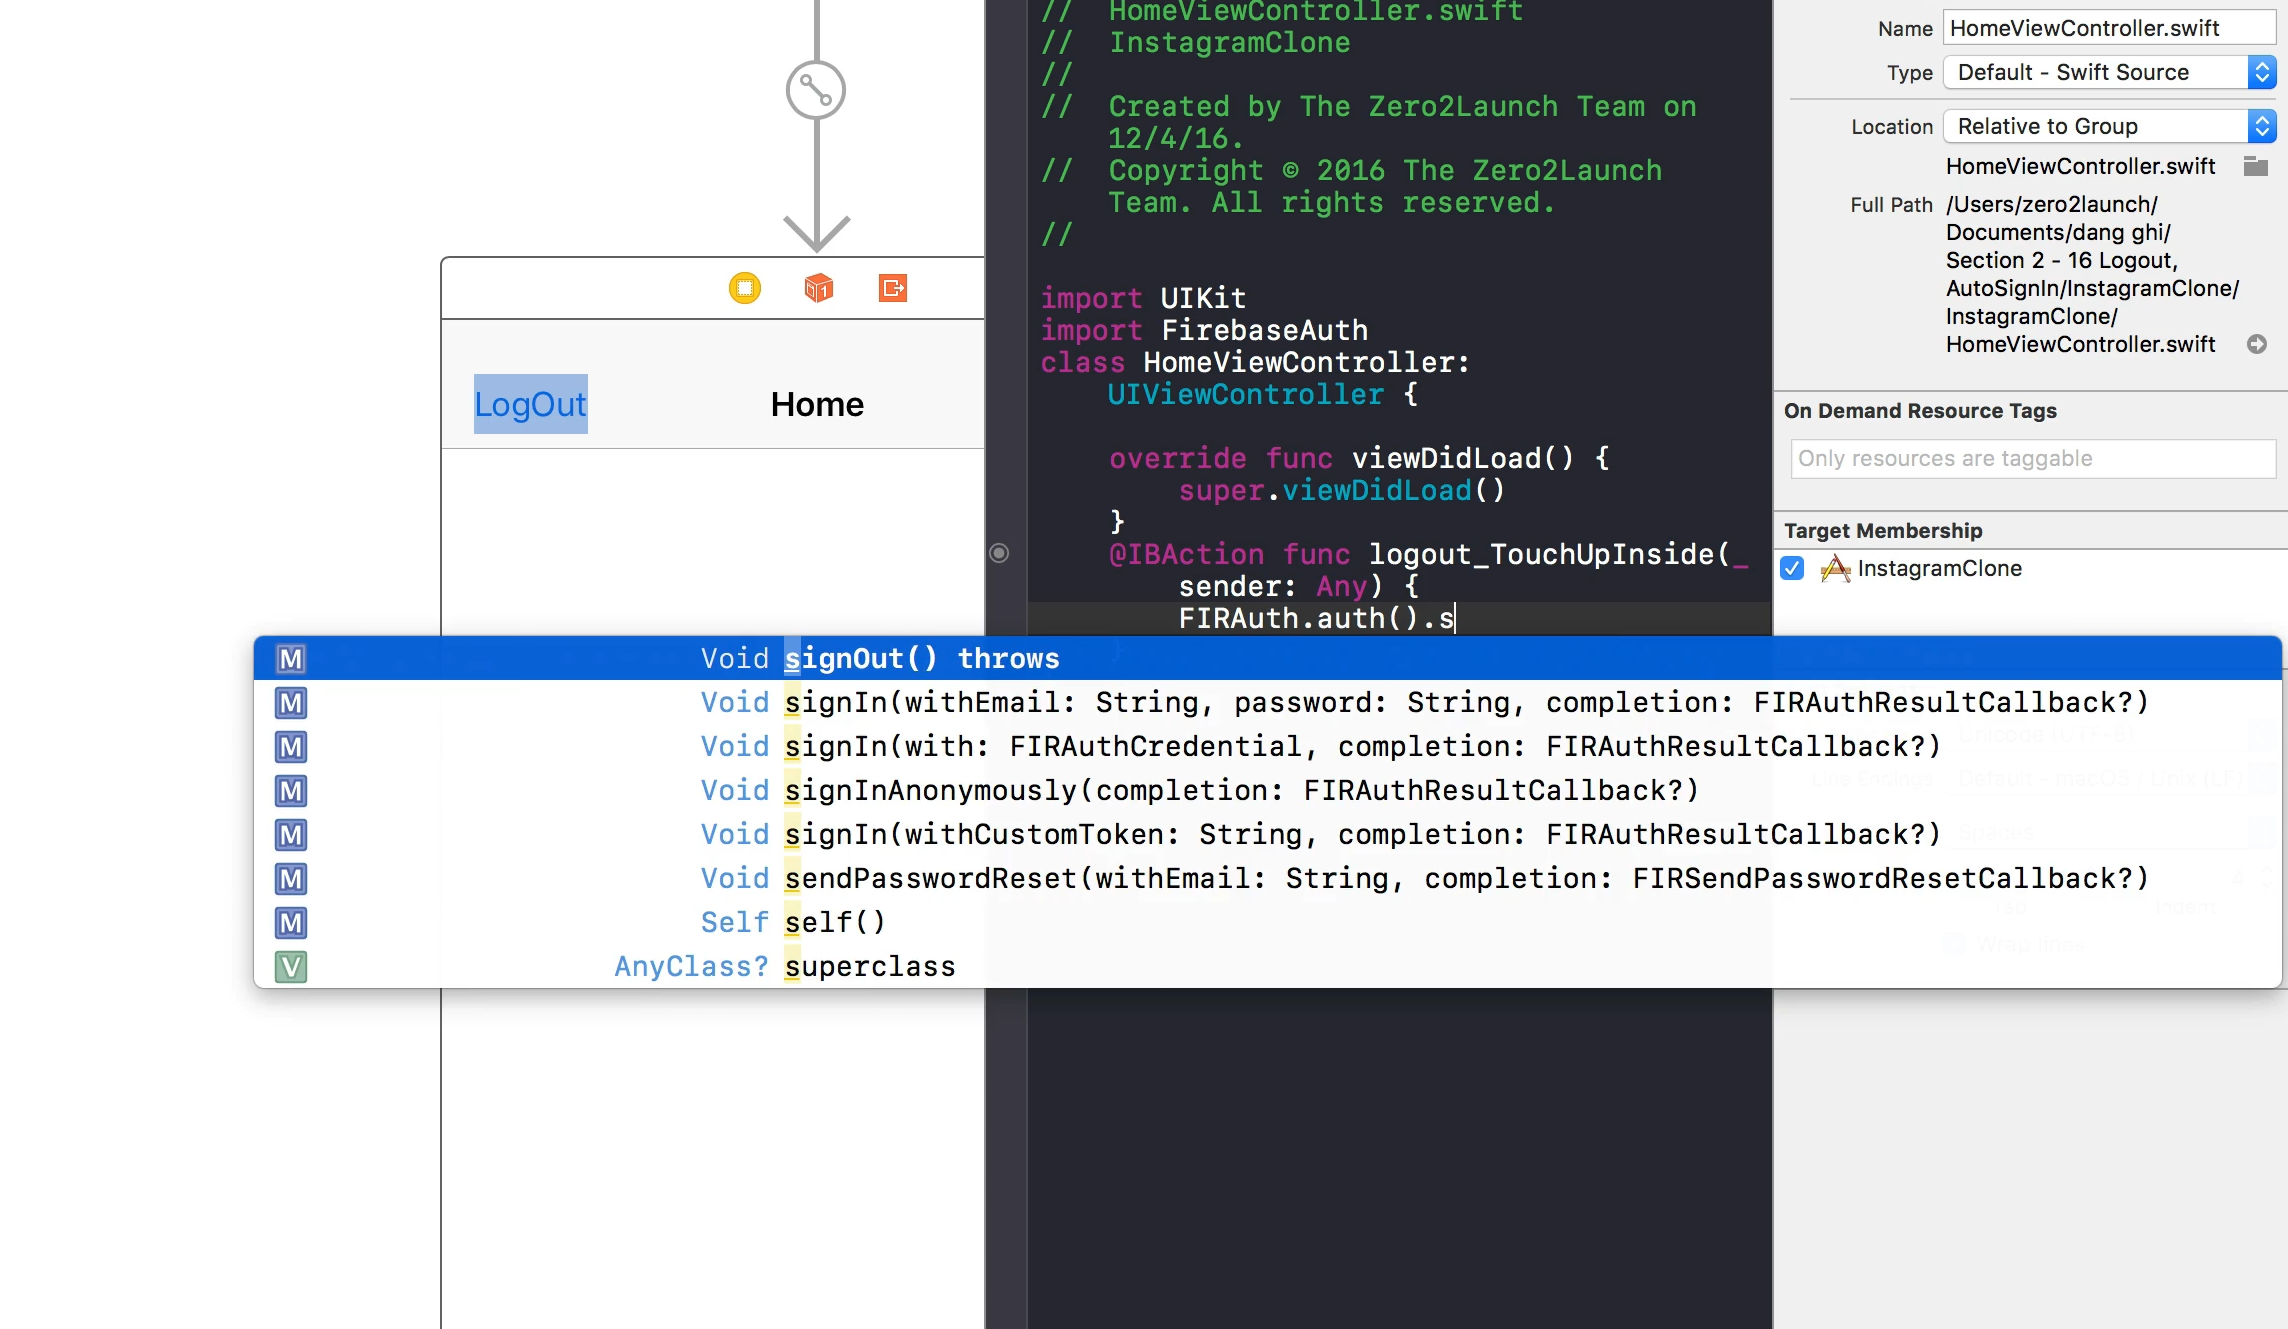2288x1329 pixels.
Task: Click the Home navigation title
Action: pyautogui.click(x=817, y=404)
